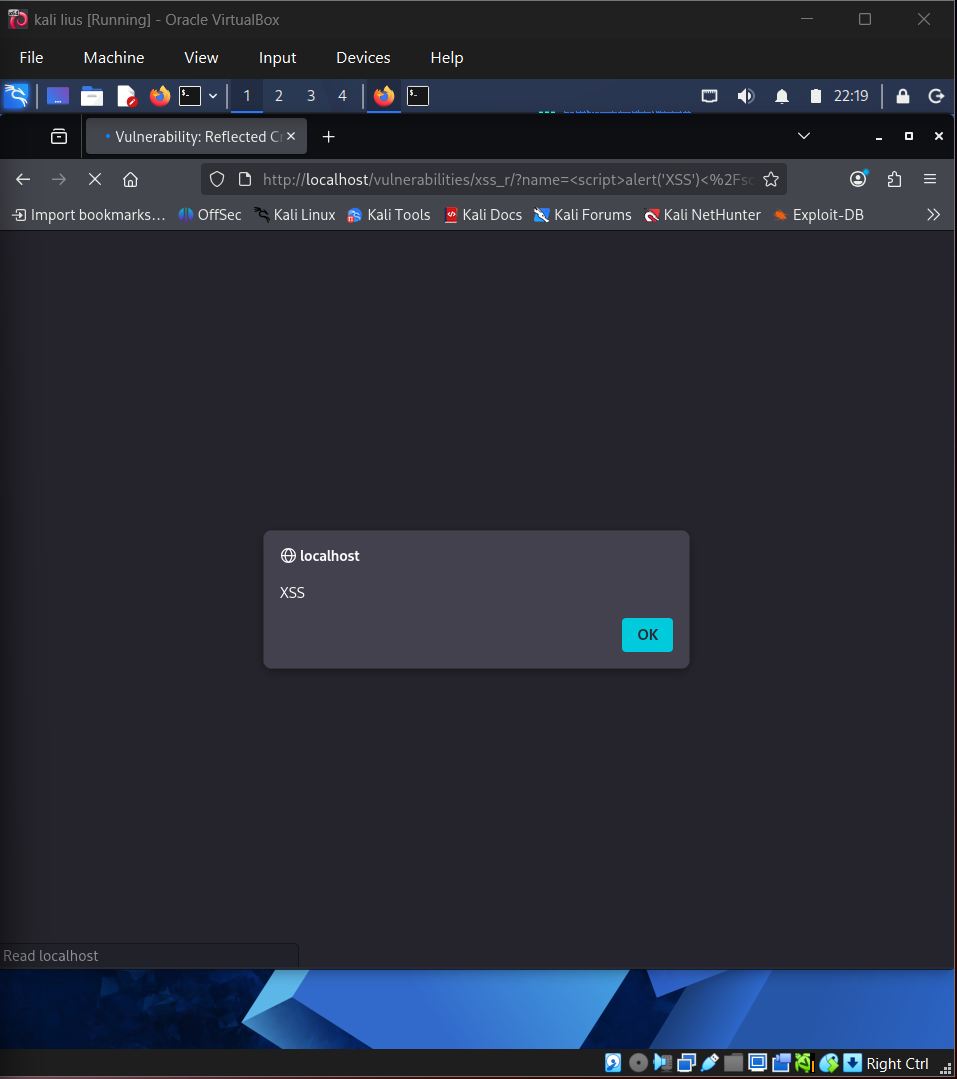Click the site information page icon

point(244,180)
